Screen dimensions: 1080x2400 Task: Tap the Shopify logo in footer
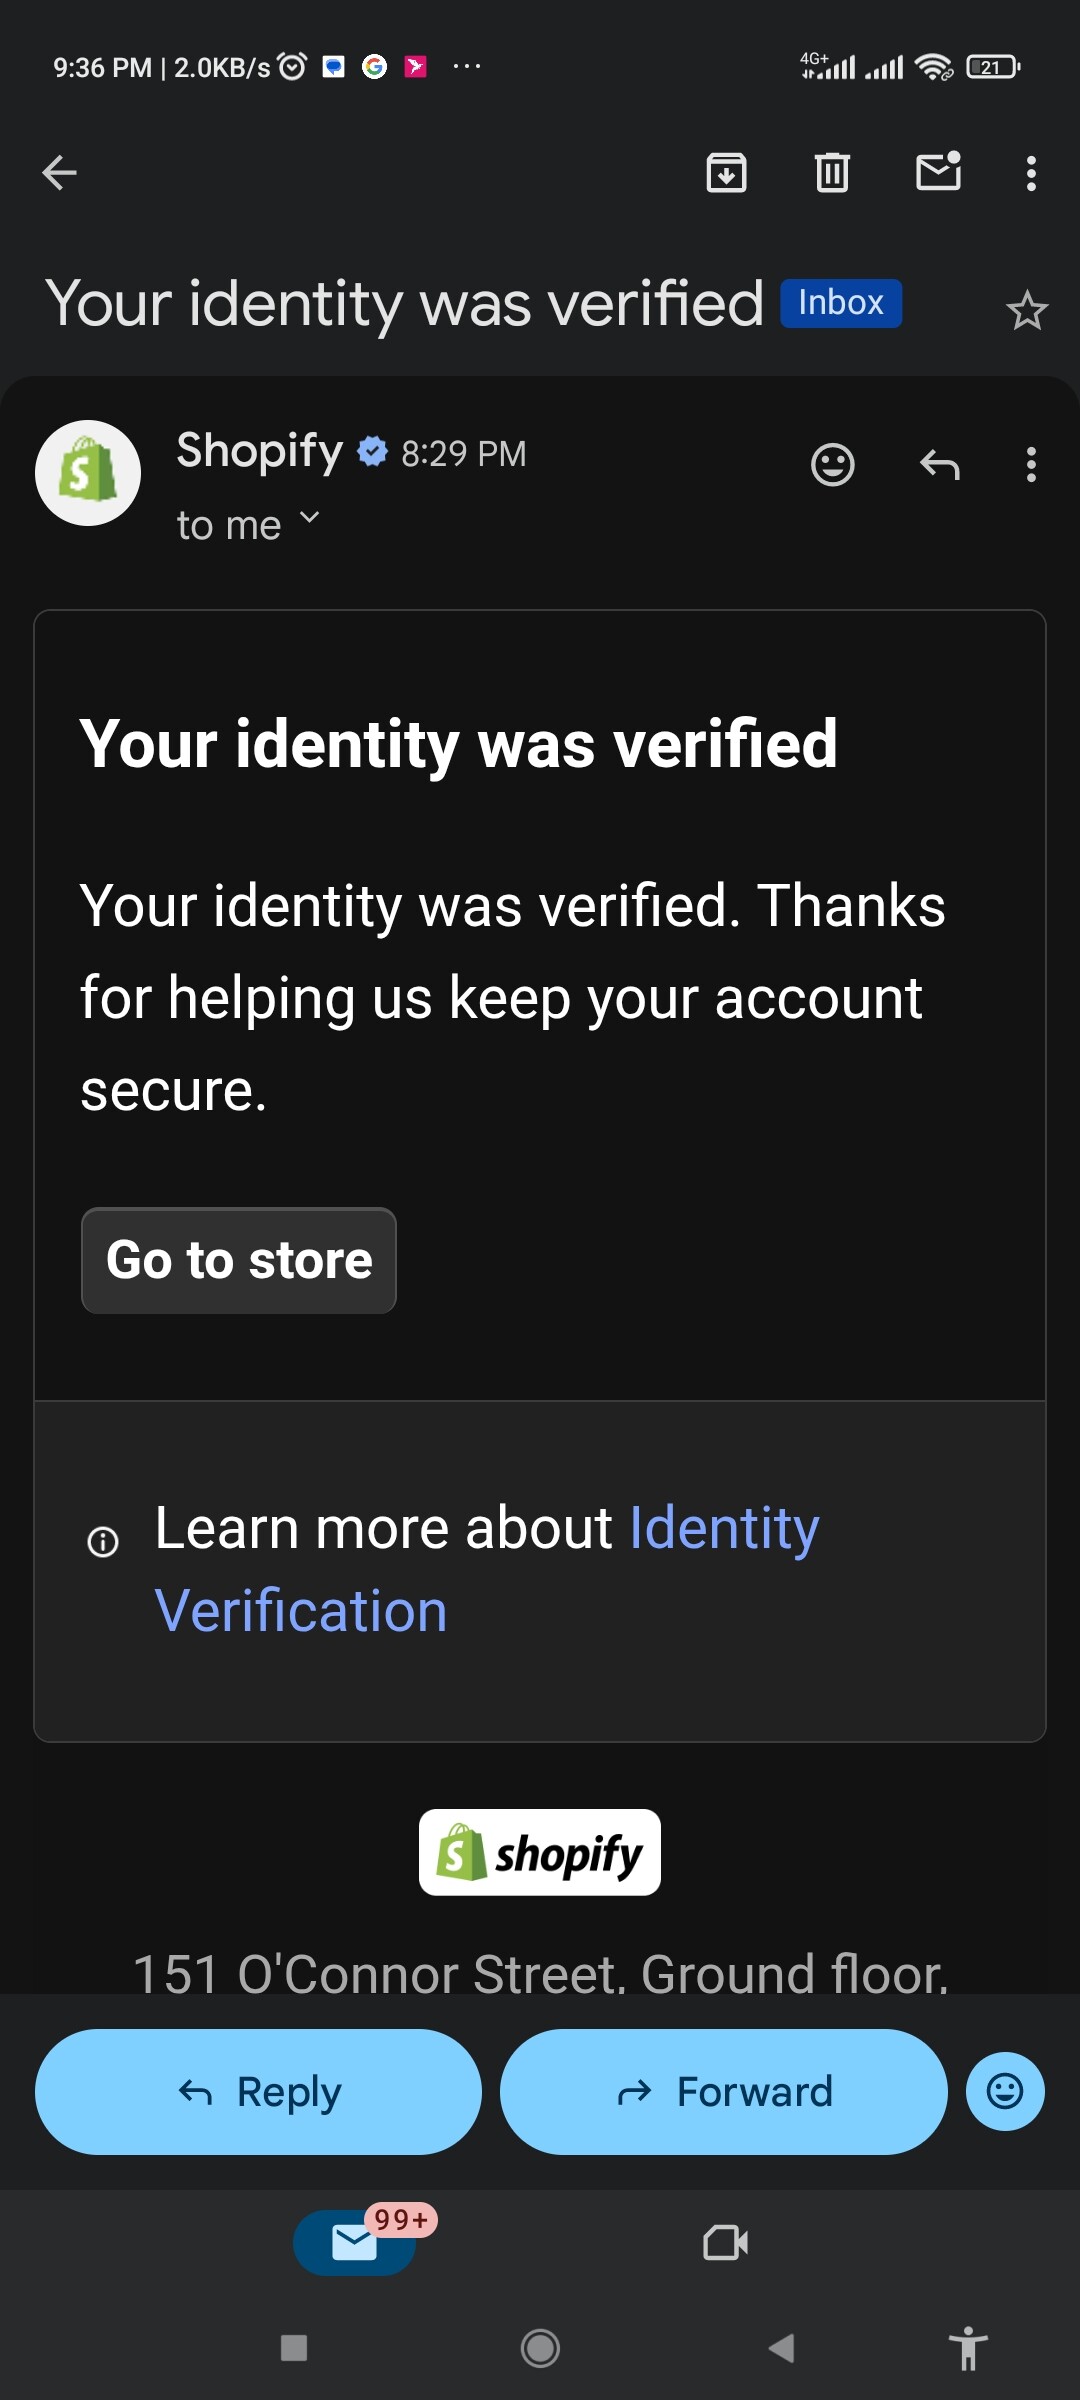540,1852
